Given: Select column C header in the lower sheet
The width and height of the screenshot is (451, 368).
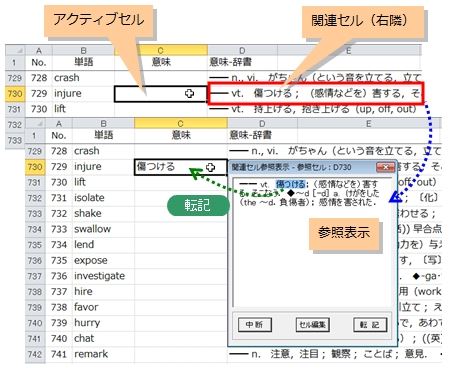Looking at the screenshot, I should click(181, 124).
